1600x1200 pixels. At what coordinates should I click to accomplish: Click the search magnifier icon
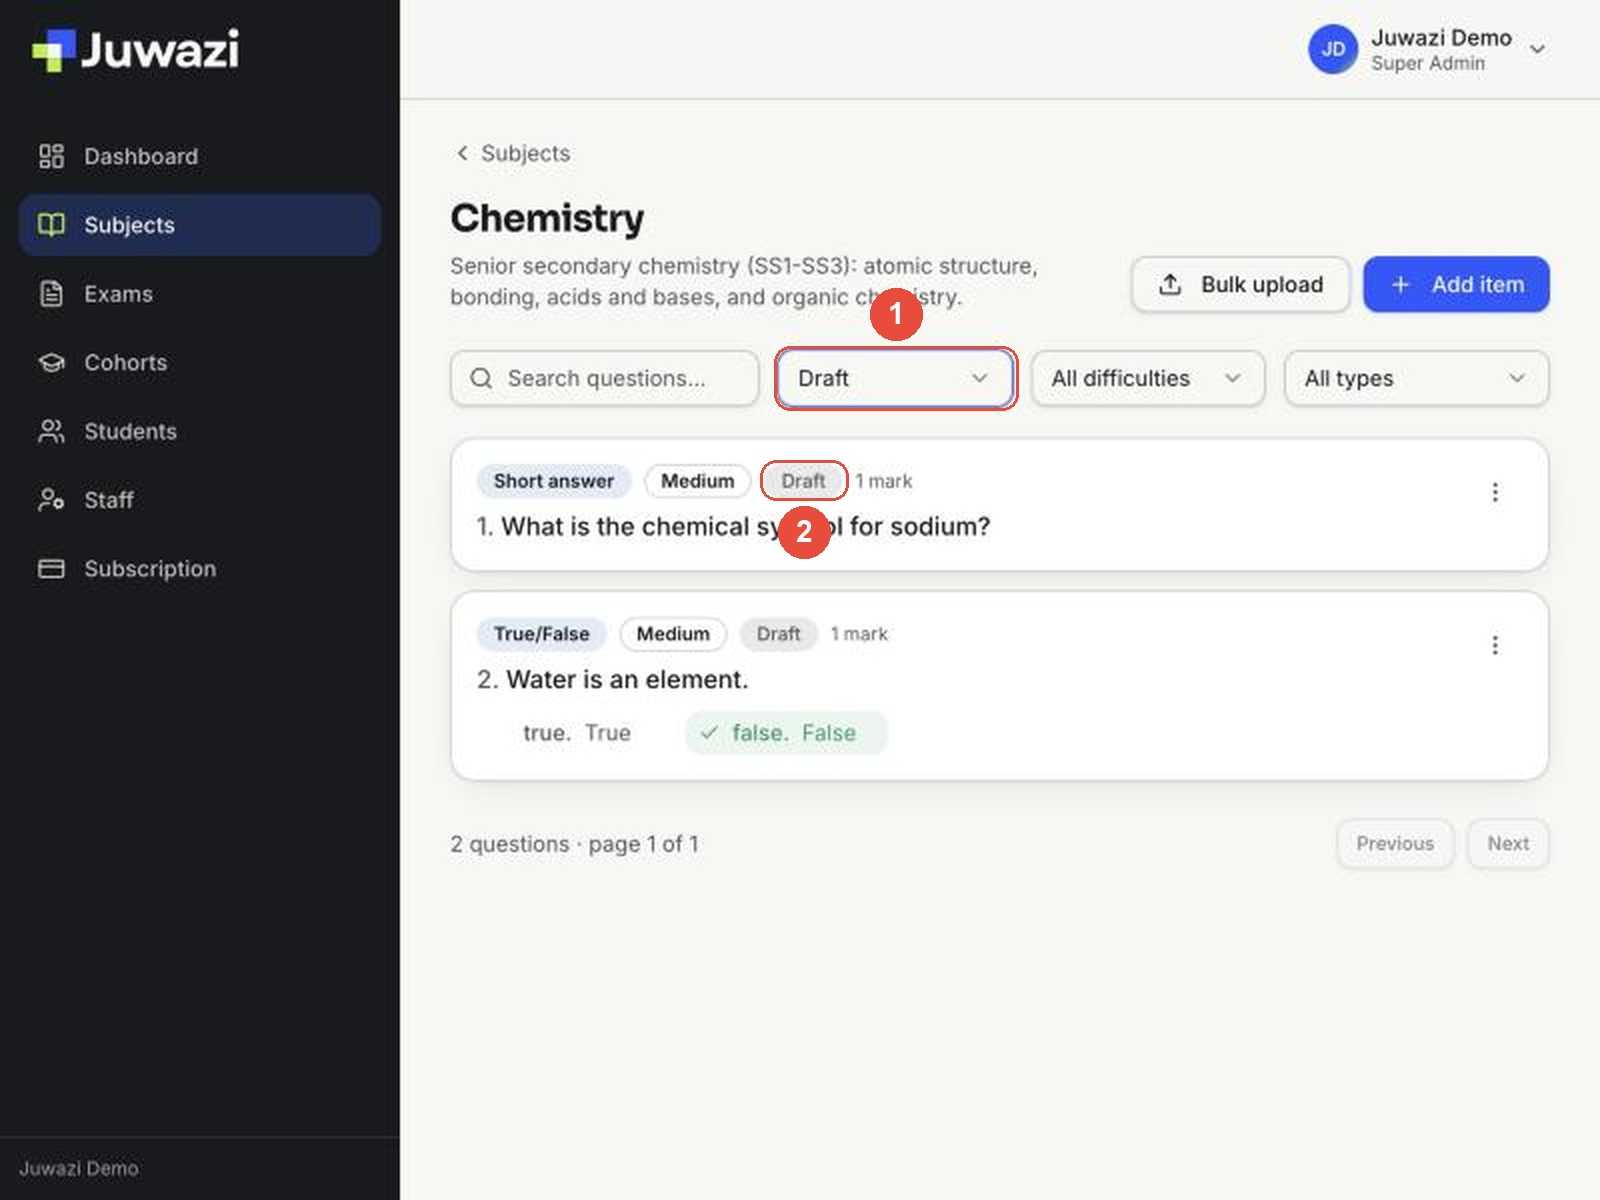[x=481, y=378]
